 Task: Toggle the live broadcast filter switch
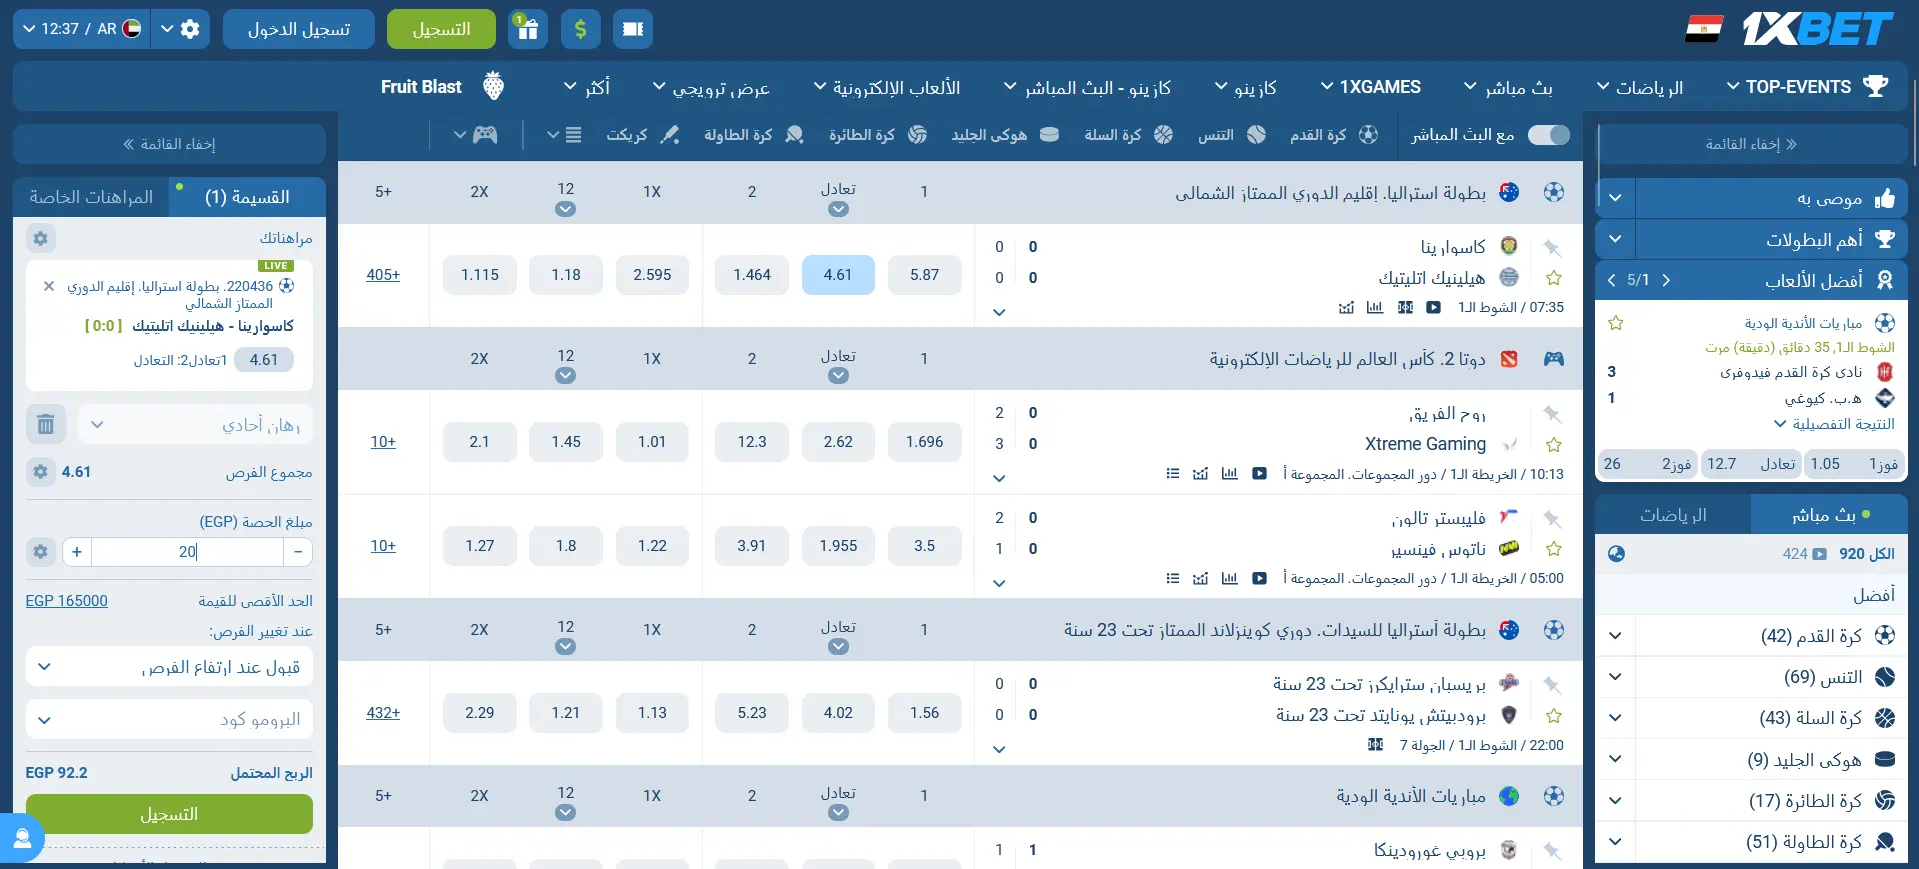[x=1548, y=135]
